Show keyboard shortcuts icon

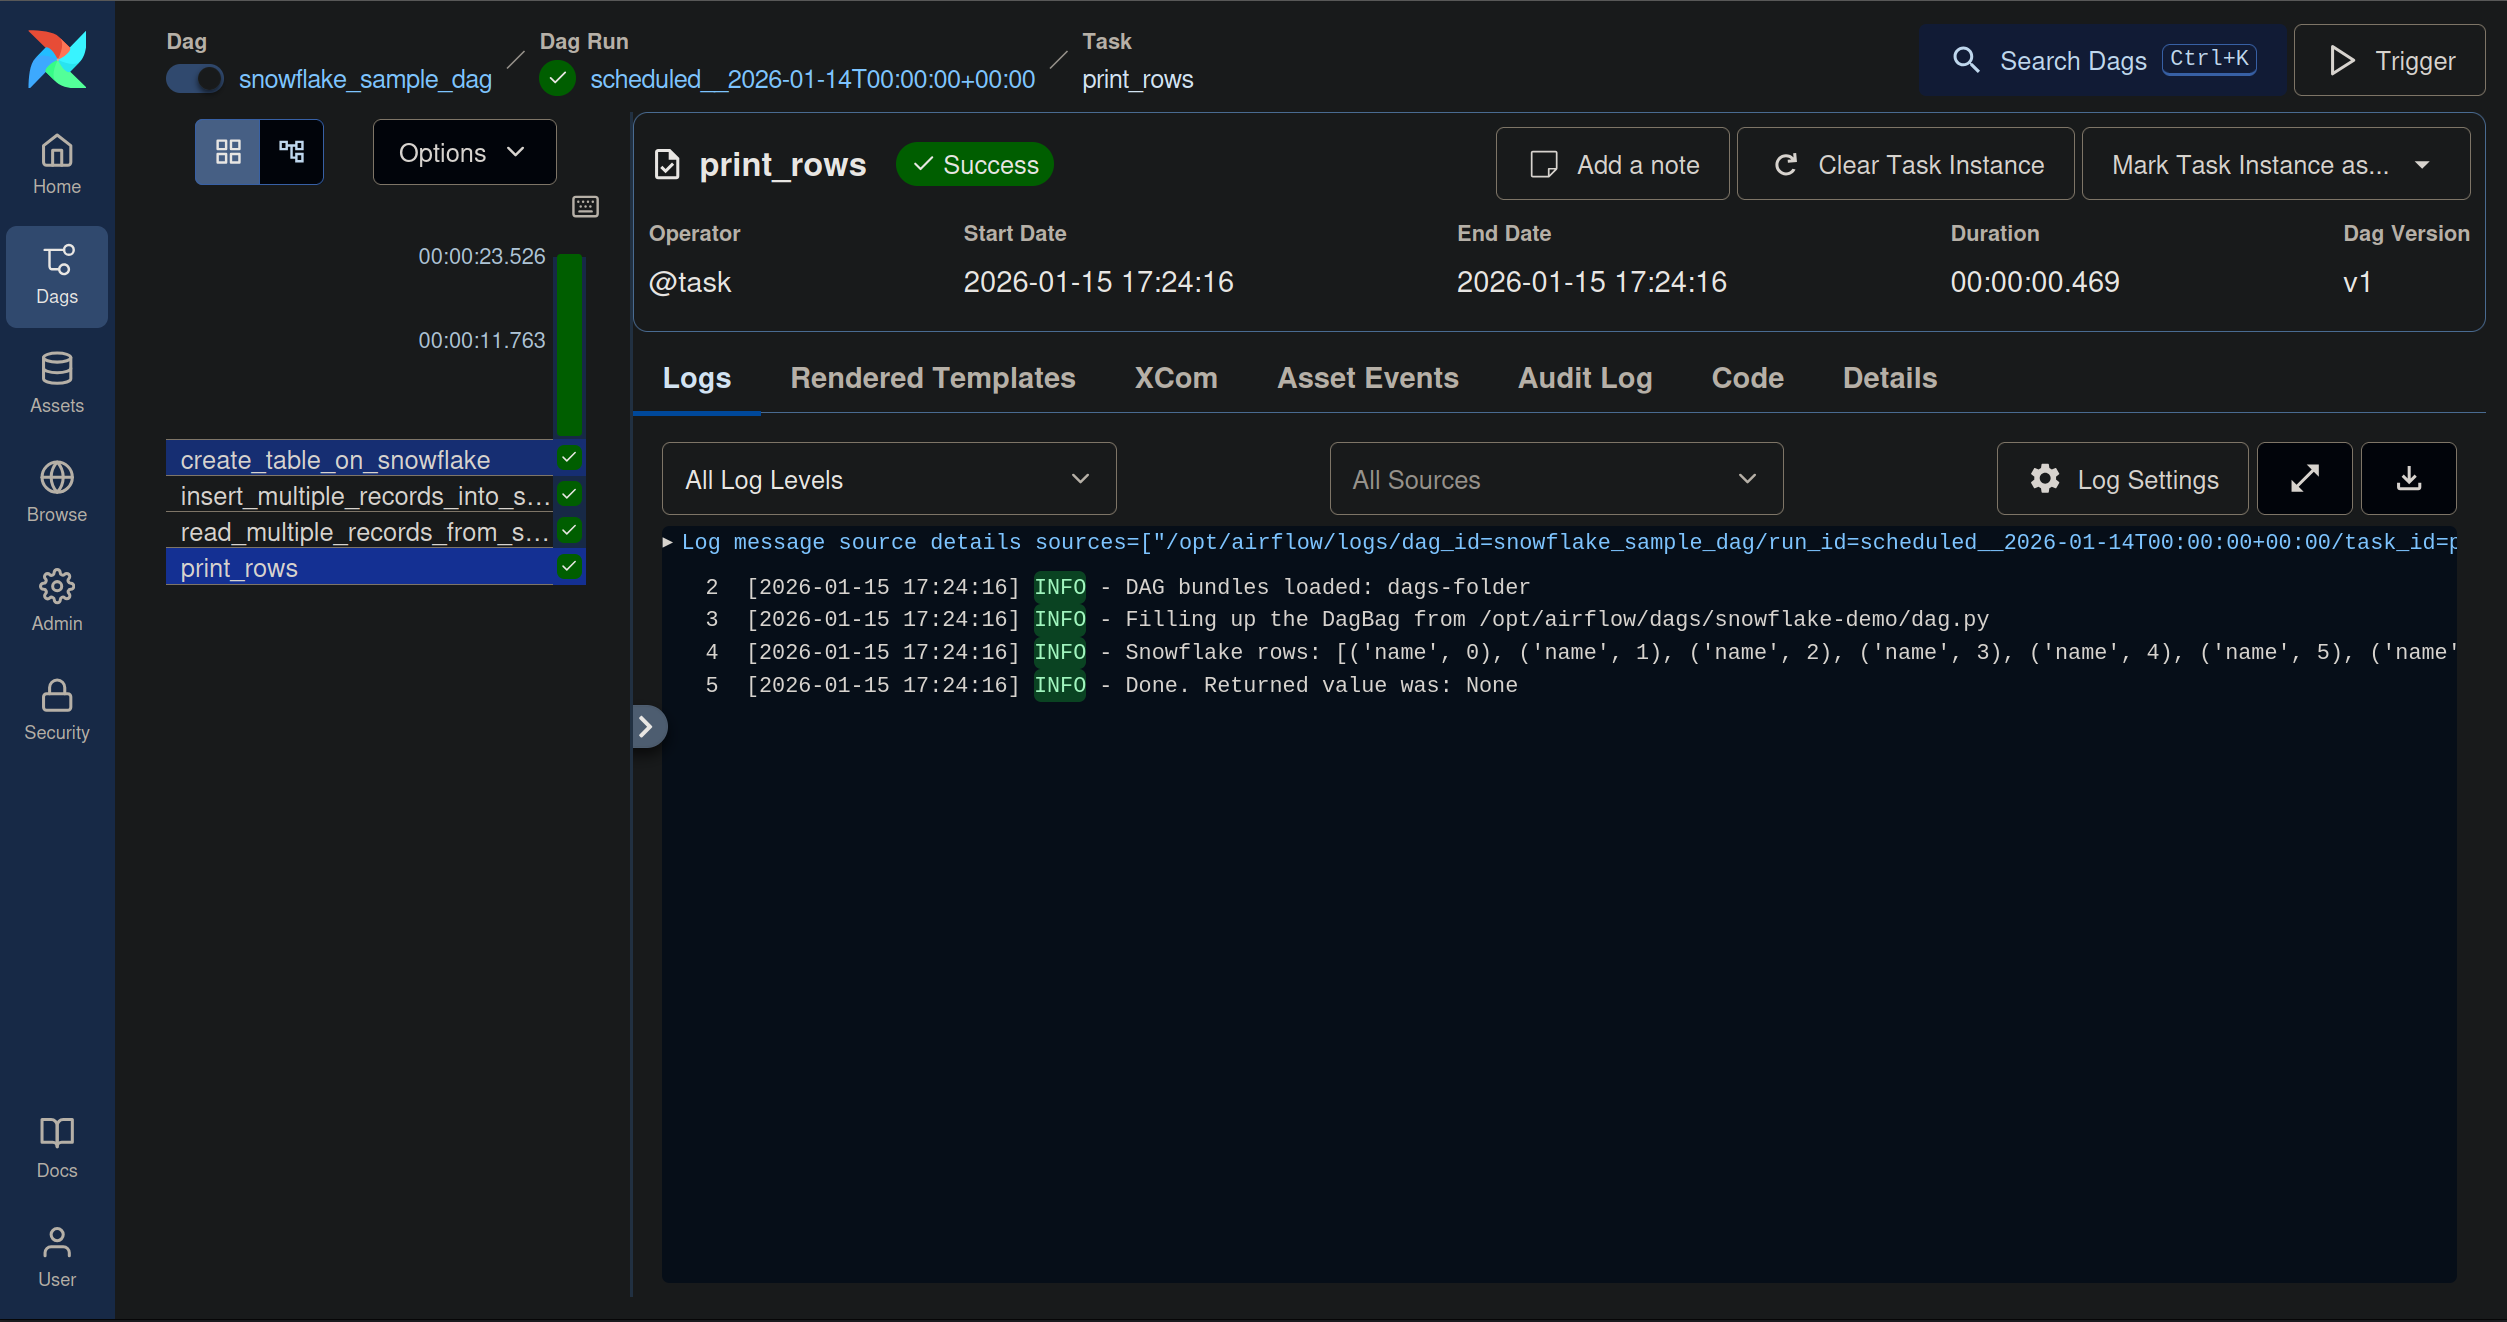(585, 207)
